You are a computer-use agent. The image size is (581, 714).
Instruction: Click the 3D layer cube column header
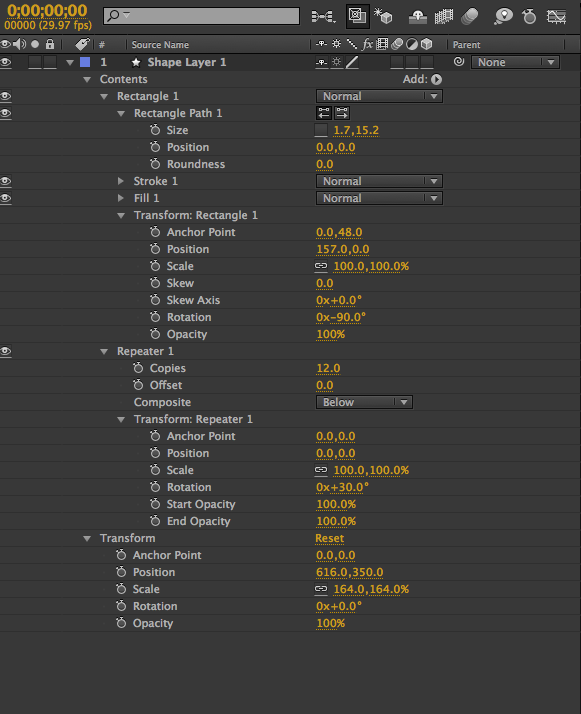[427, 44]
